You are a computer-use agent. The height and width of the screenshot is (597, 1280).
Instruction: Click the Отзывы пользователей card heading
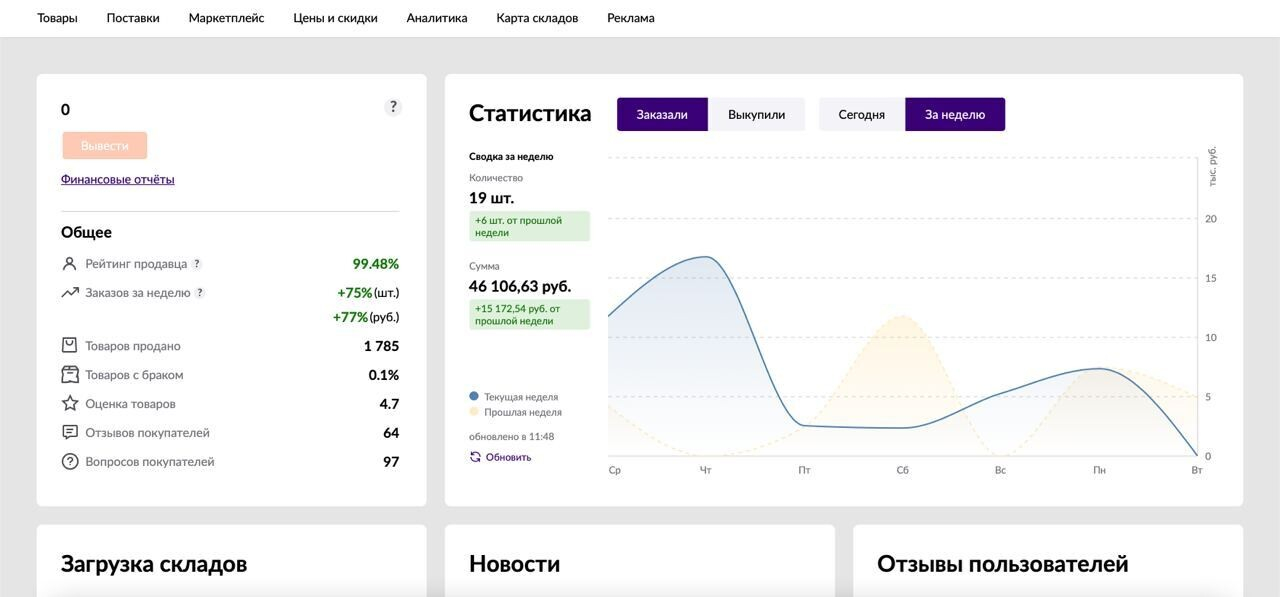(x=1003, y=564)
